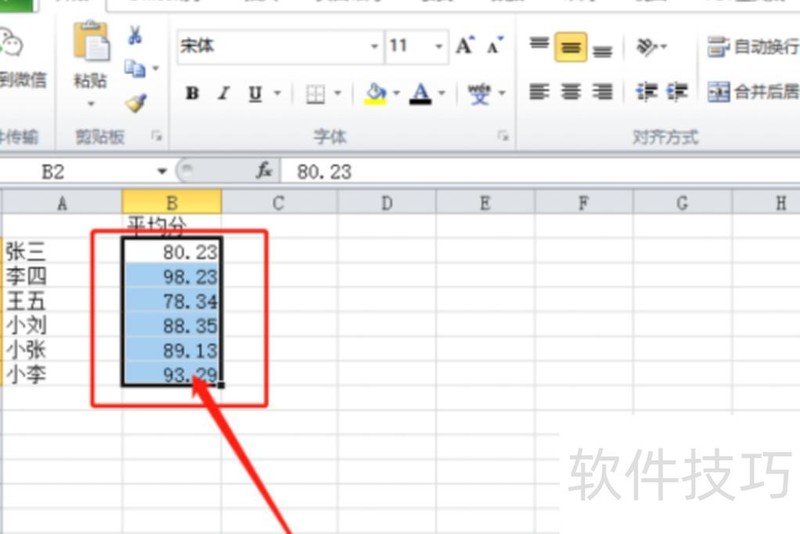800x534 pixels.
Task: Open the font group dialog launcher
Action: pyautogui.click(x=504, y=136)
